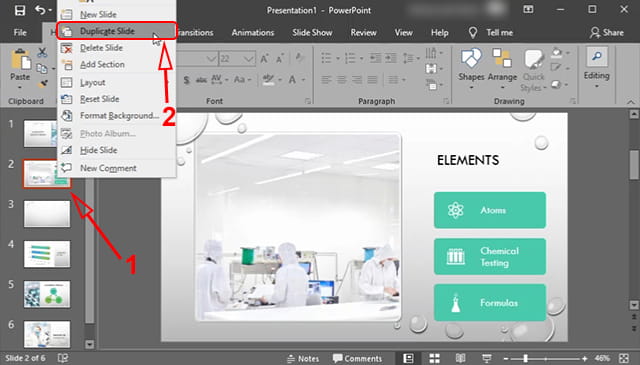This screenshot has height=365, width=640.
Task: Click the Share button
Action: pos(607,32)
